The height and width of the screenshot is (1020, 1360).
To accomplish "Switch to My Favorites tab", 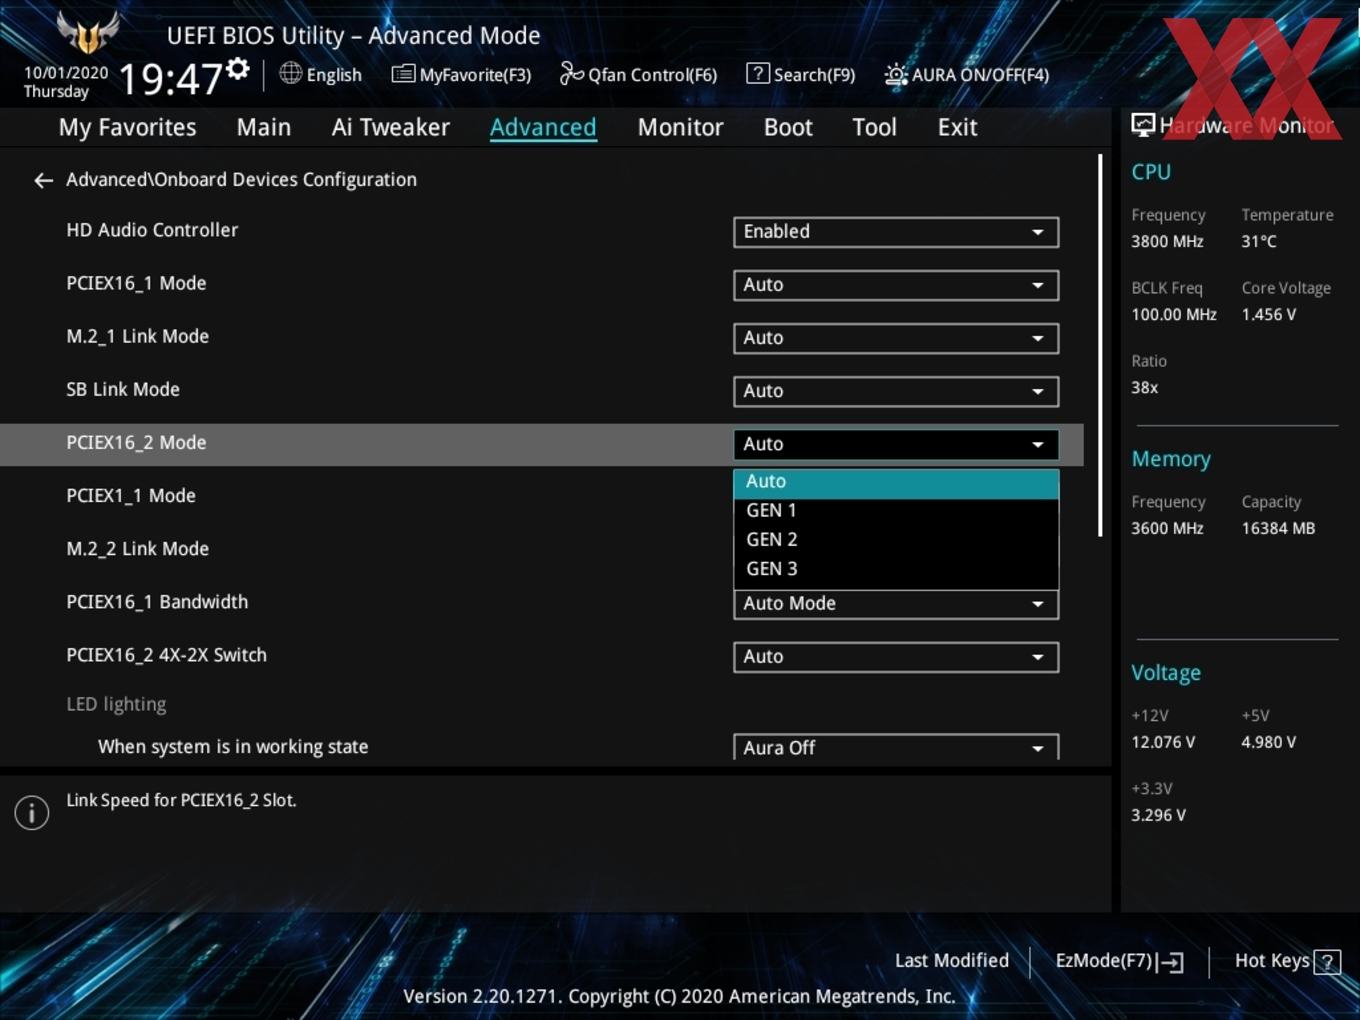I will 127,127.
